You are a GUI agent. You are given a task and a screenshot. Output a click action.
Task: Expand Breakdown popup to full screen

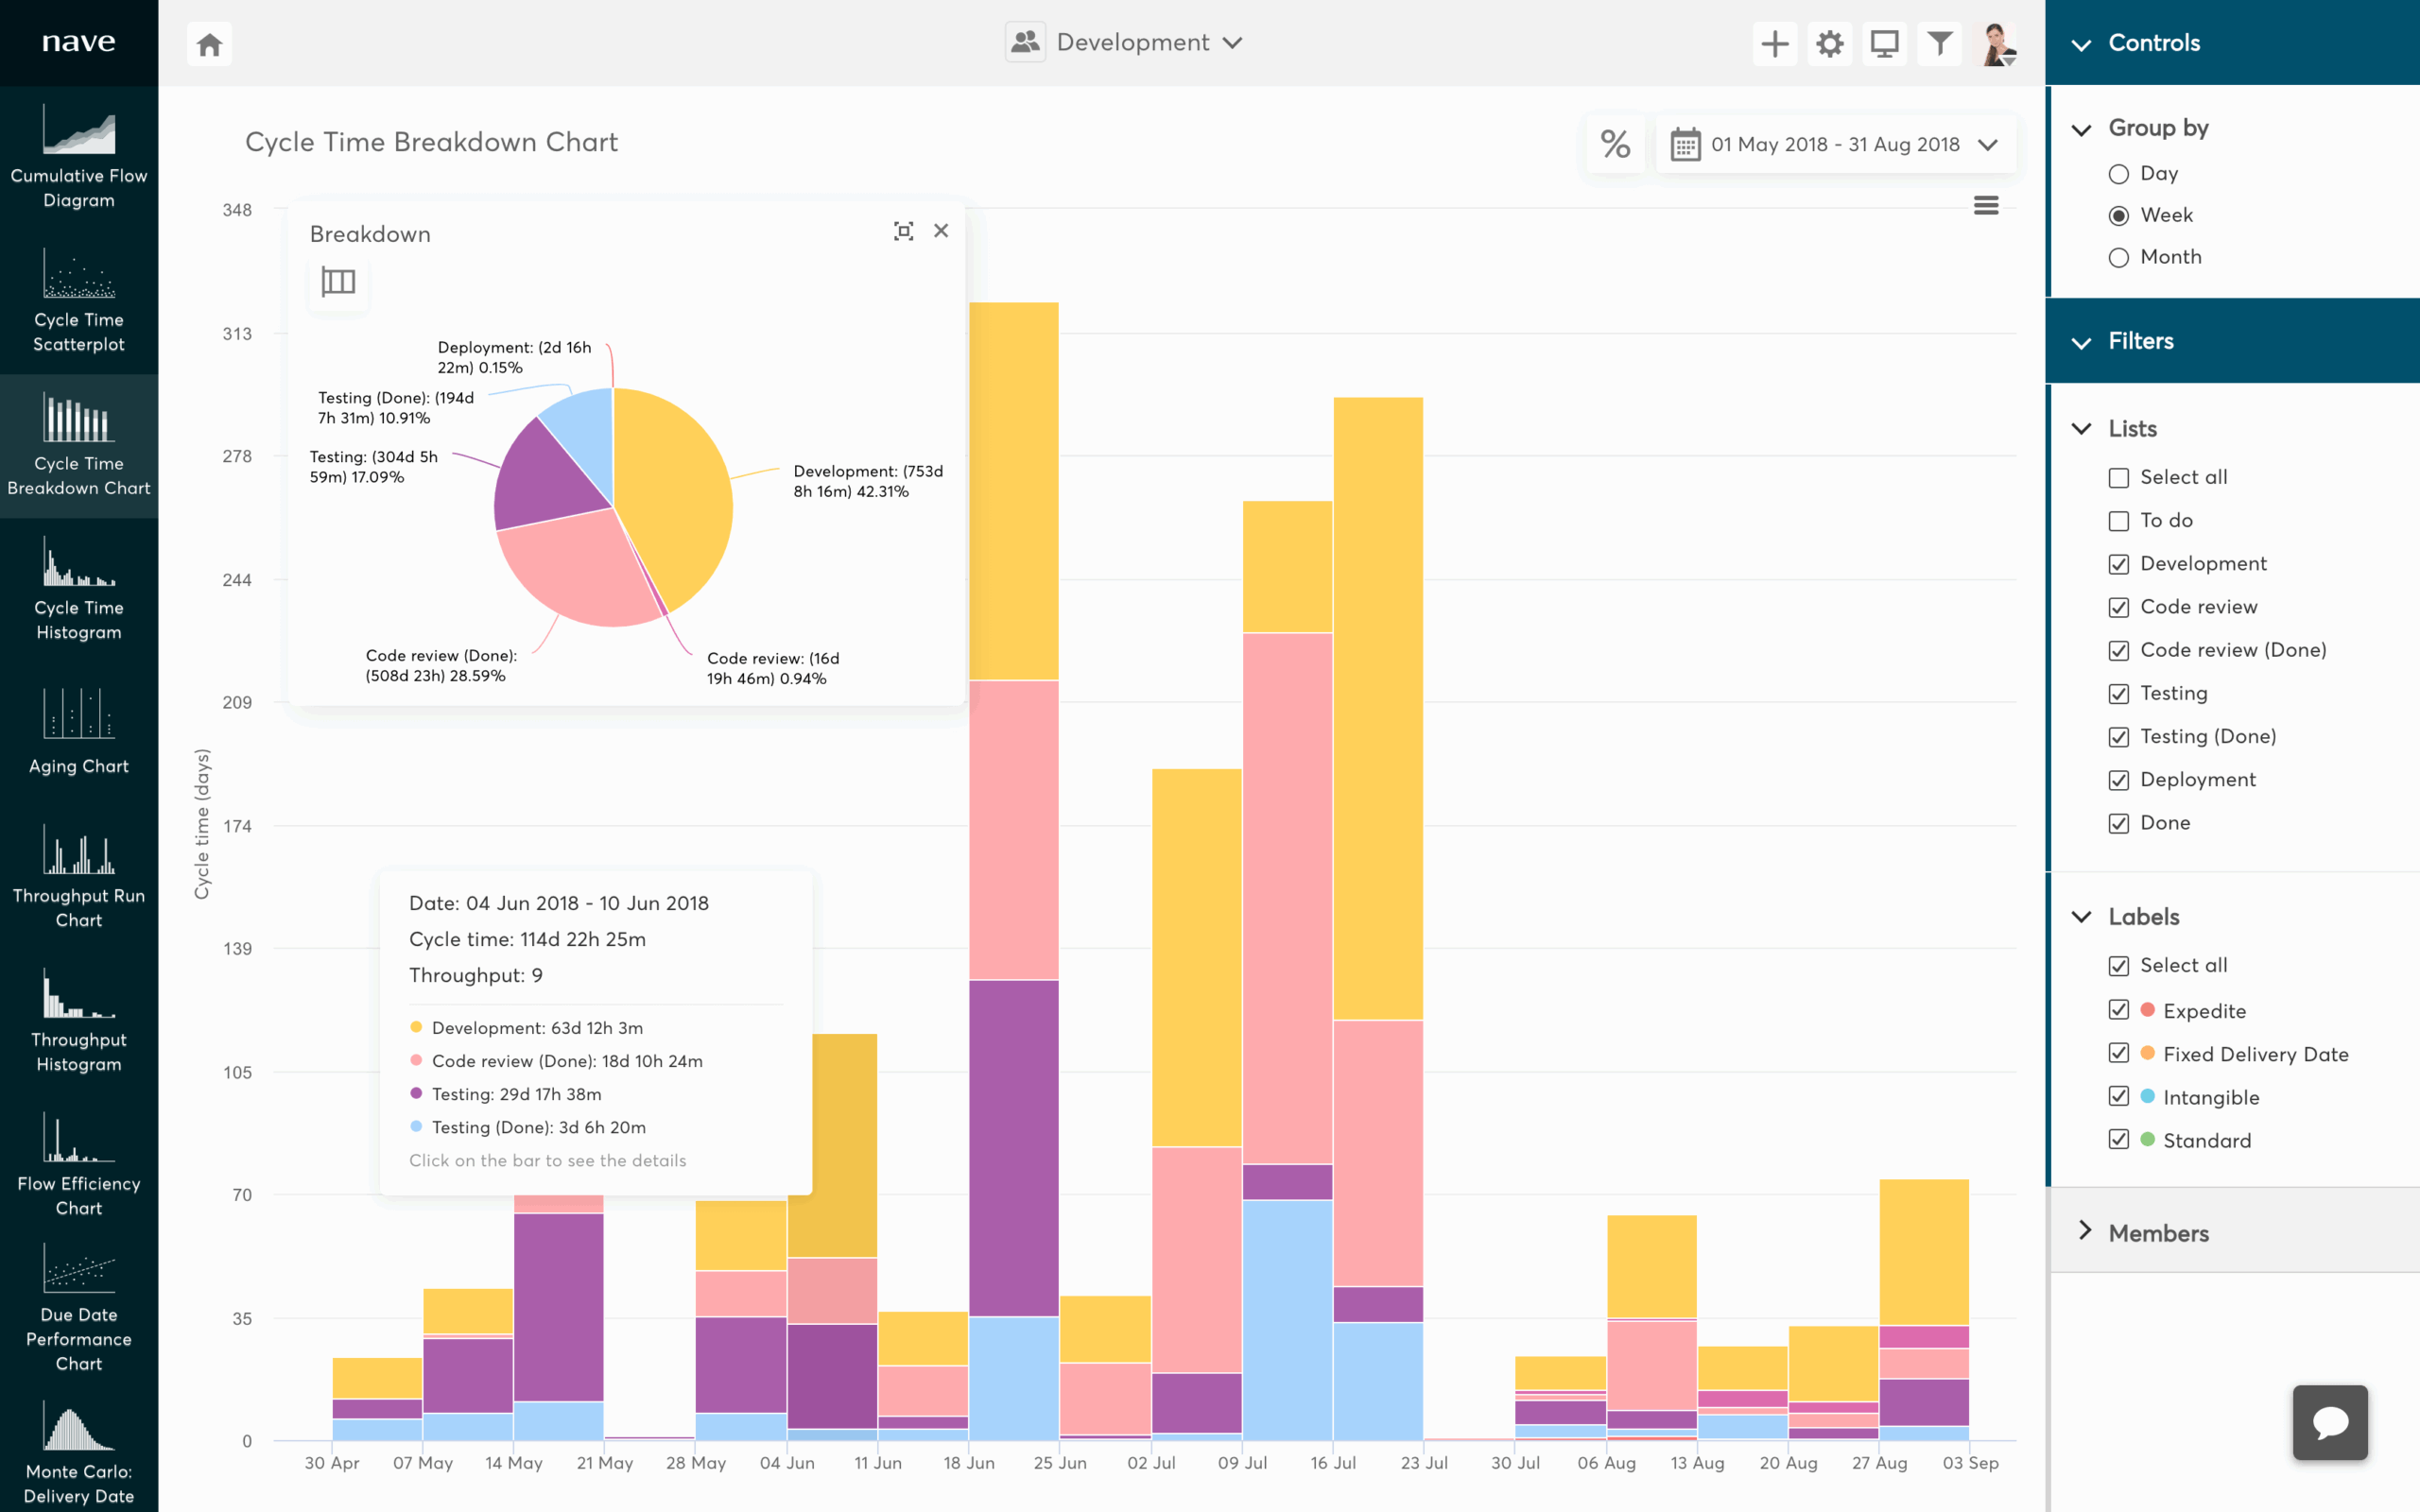[x=903, y=231]
